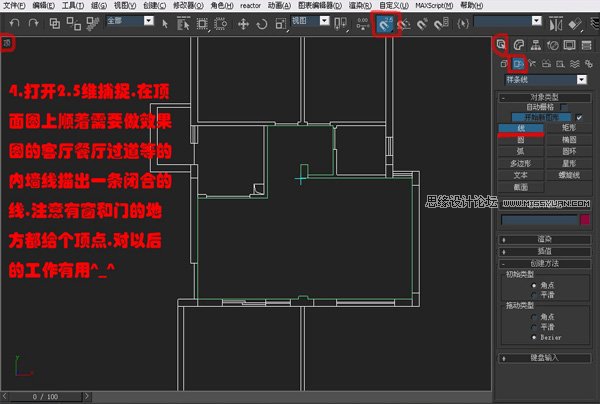This screenshot has width=600, height=404.
Task: Activate the Unlink Selection tool
Action: (x=73, y=24)
